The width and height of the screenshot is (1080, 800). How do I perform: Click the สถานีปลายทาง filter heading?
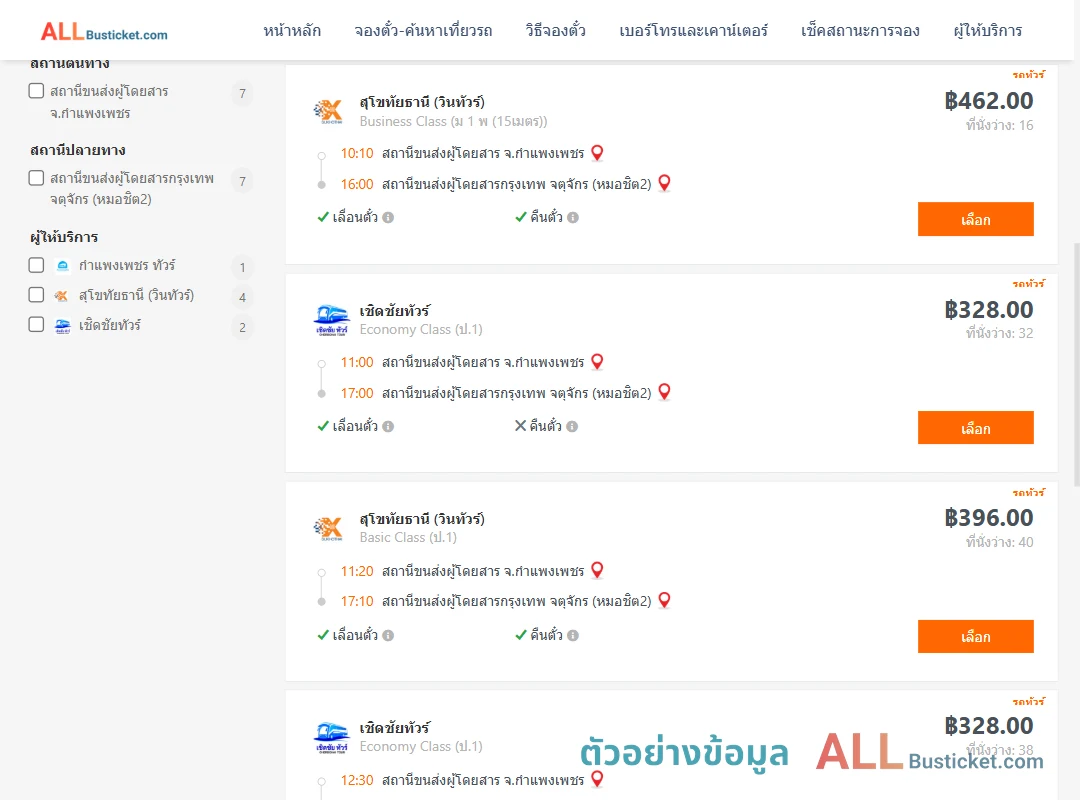click(78, 150)
